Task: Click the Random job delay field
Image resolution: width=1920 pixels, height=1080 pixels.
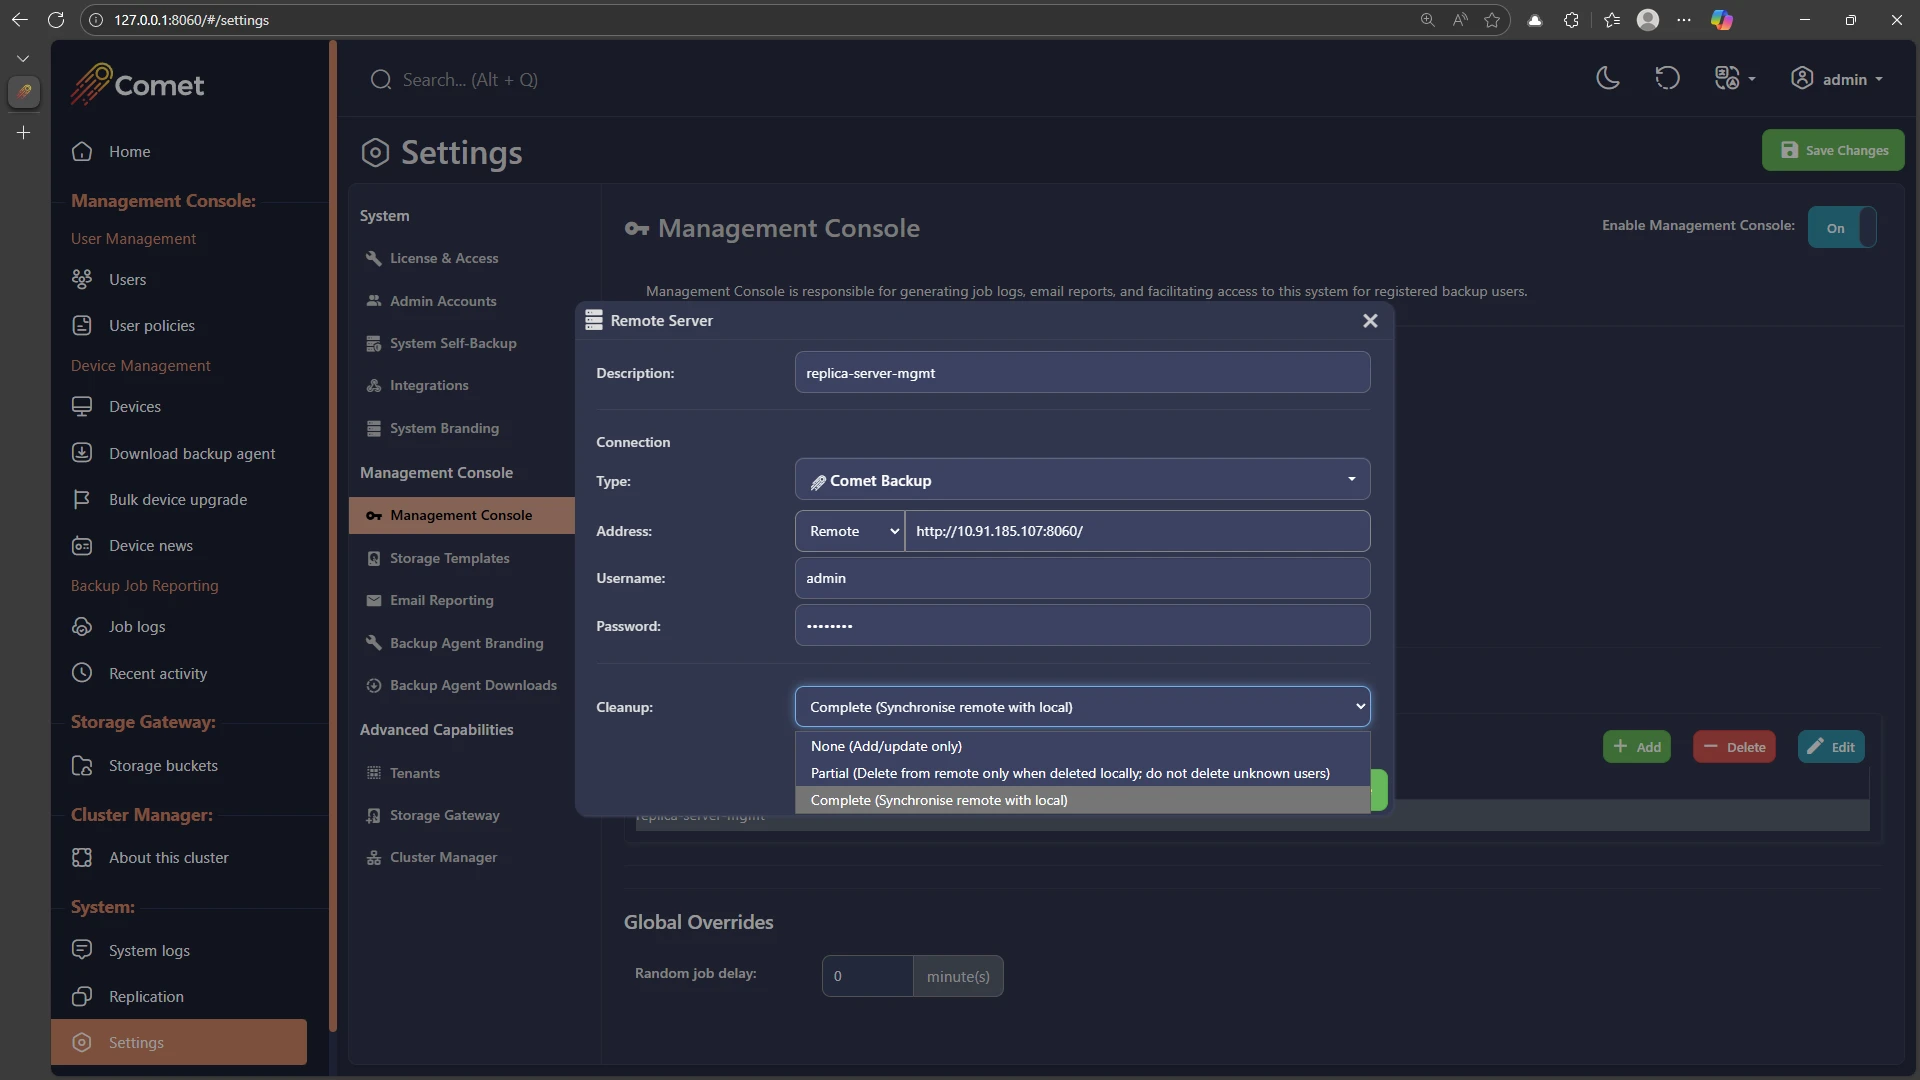Action: point(867,976)
